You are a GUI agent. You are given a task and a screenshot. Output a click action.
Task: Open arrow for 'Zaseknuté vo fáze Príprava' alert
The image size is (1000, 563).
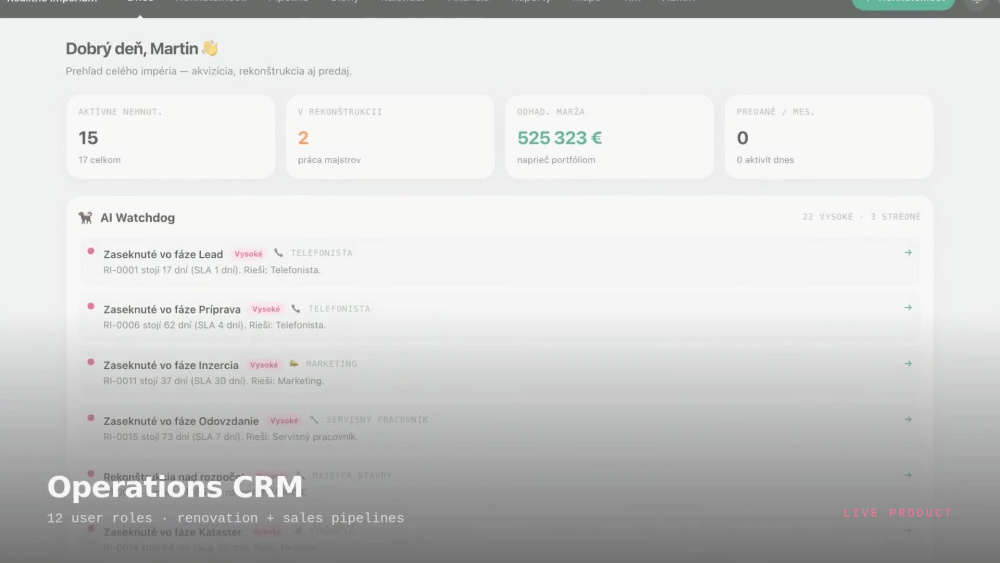[908, 308]
